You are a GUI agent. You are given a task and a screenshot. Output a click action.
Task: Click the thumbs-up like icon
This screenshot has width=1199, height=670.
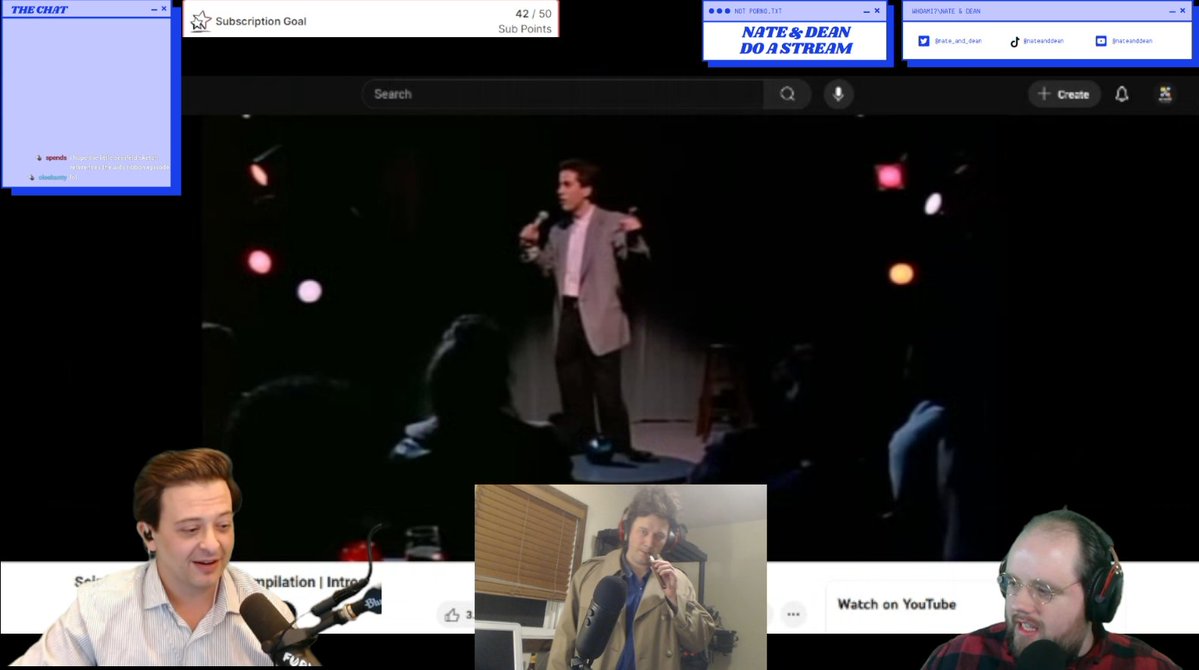452,615
